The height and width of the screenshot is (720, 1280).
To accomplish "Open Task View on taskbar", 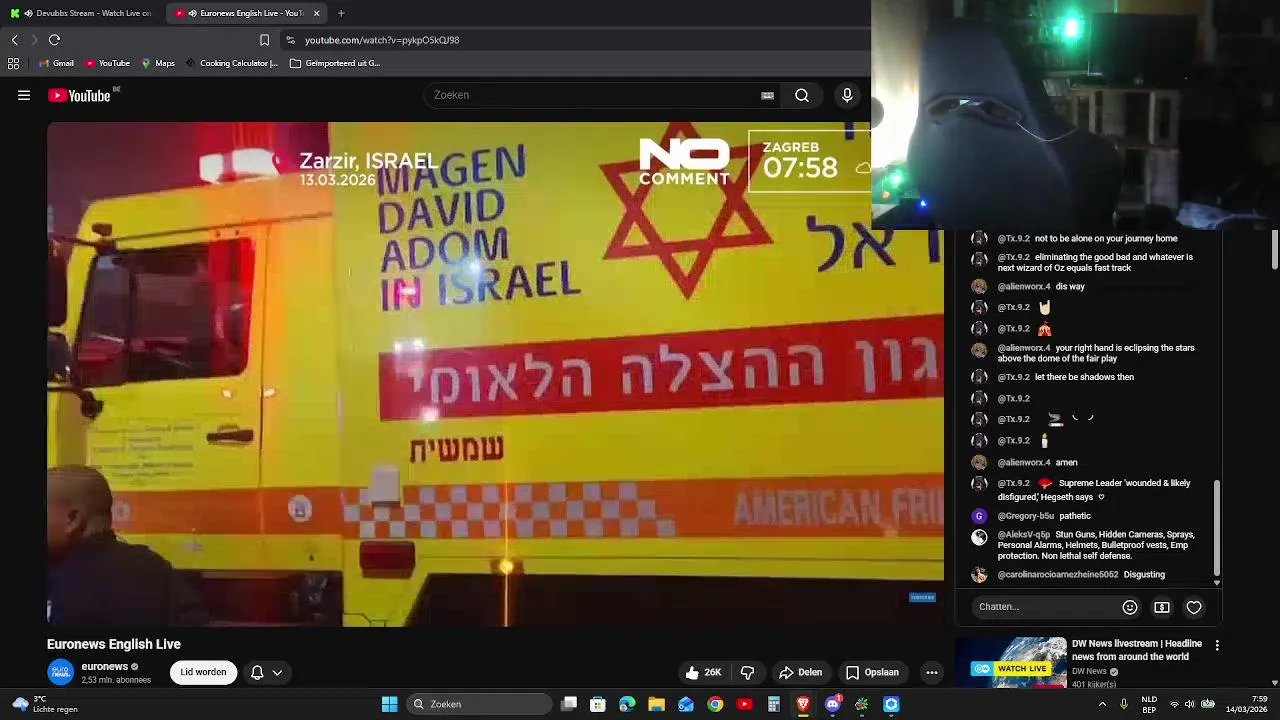I will (x=569, y=704).
